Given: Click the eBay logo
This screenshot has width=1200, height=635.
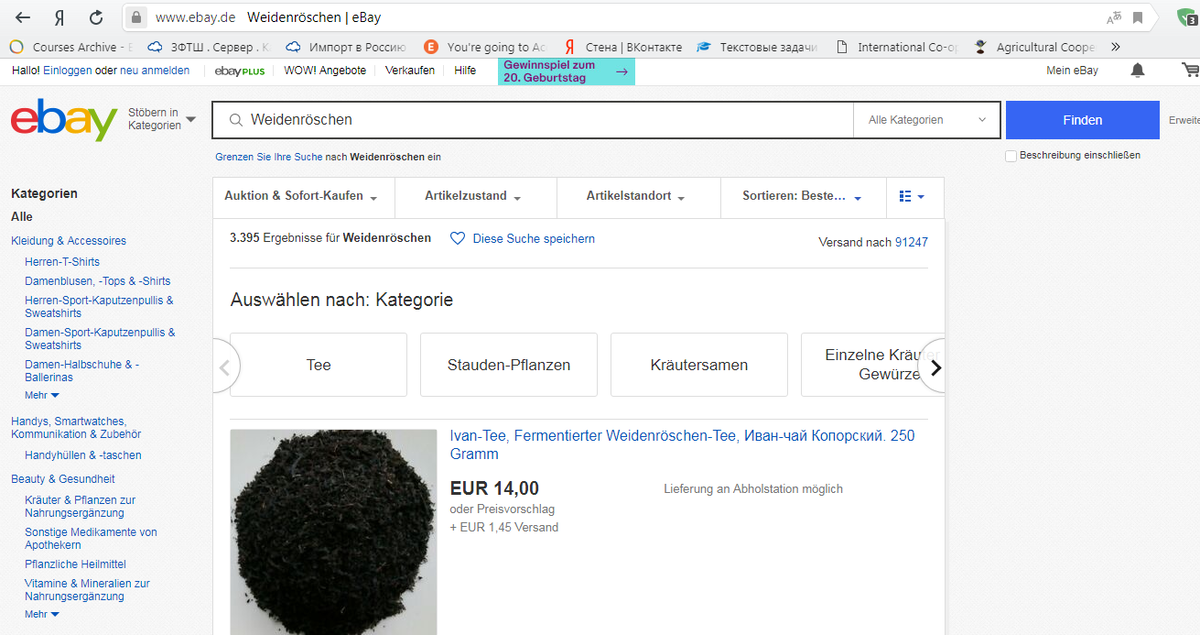Looking at the screenshot, I should coord(64,119).
